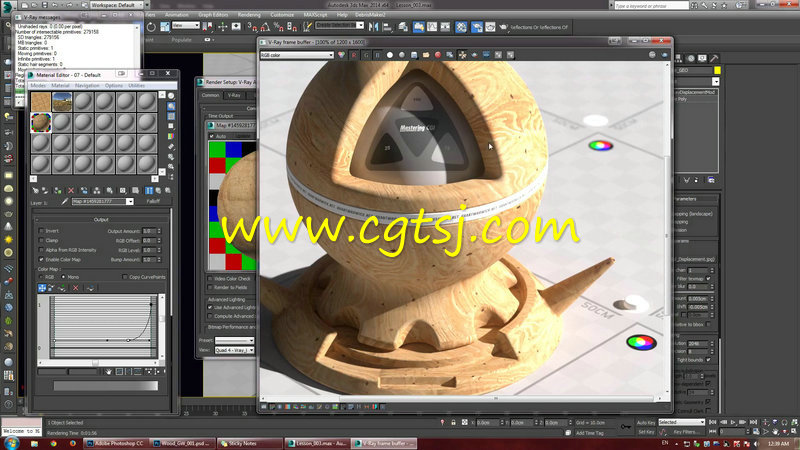This screenshot has height=450, width=800.
Task: Toggle the green channel in V-Ray frame buffer
Action: [366, 55]
